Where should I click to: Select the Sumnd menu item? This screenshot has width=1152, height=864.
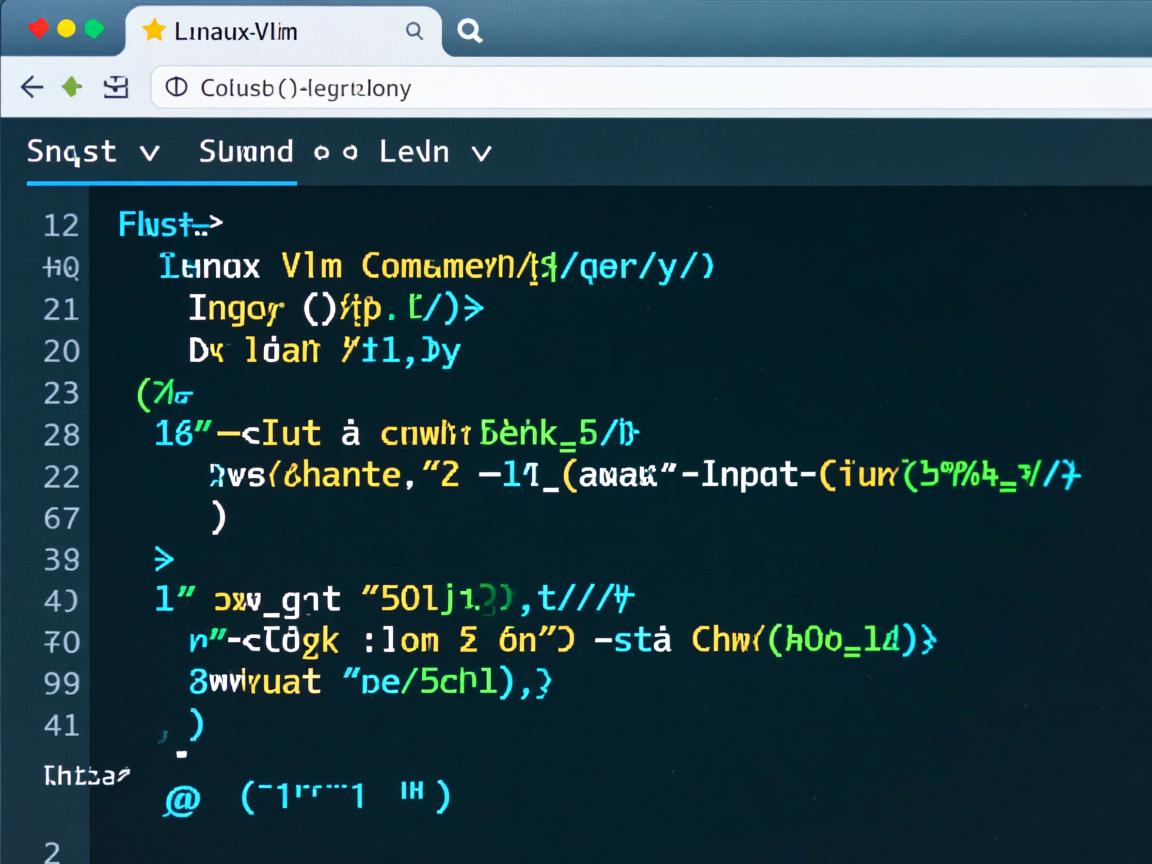pyautogui.click(x=245, y=152)
